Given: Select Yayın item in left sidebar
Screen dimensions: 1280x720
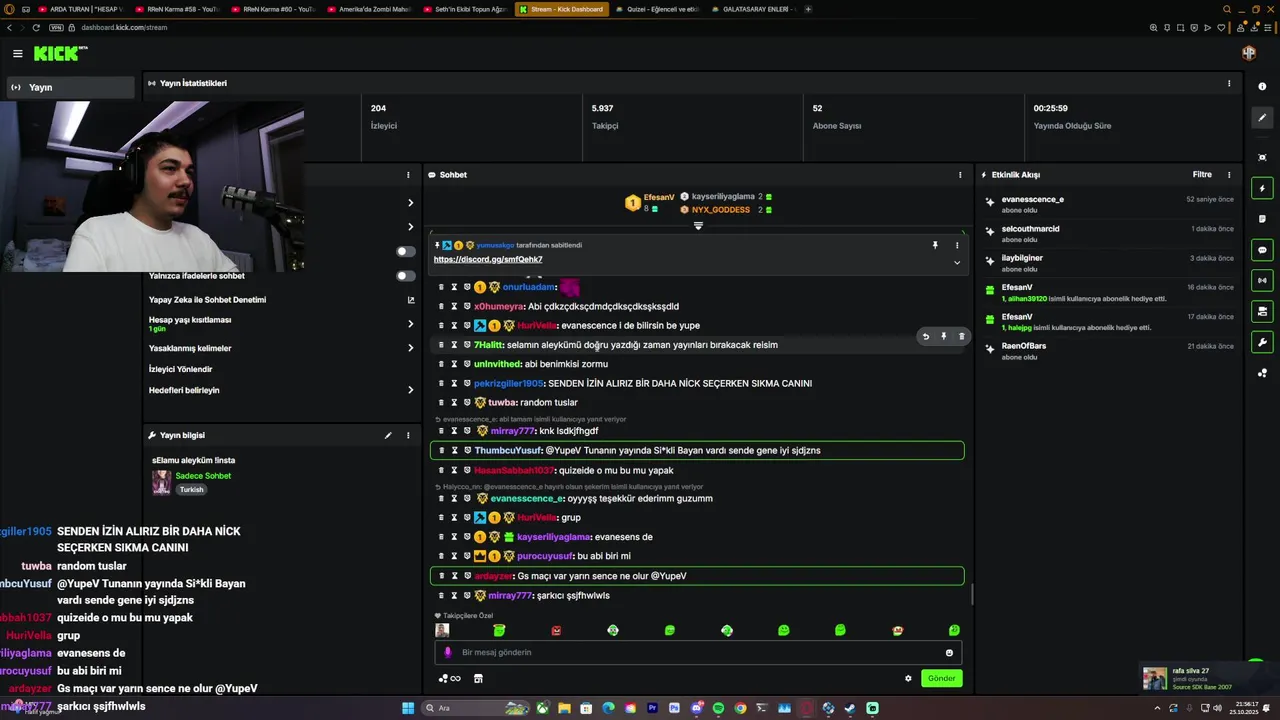Looking at the screenshot, I should 69,87.
